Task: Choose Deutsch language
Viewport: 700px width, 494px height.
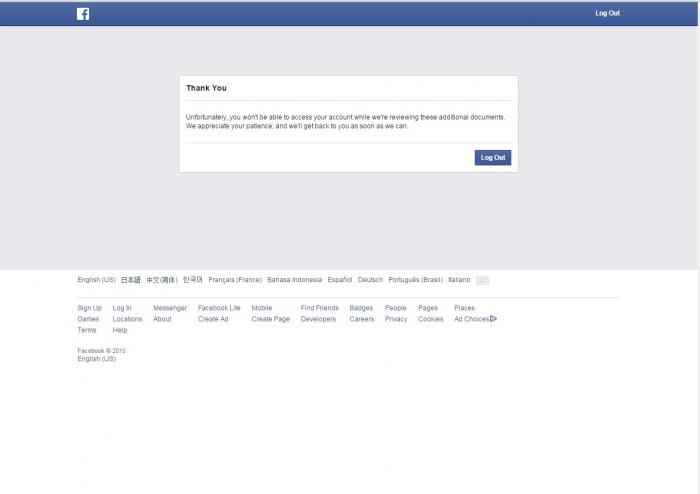Action: point(370,280)
